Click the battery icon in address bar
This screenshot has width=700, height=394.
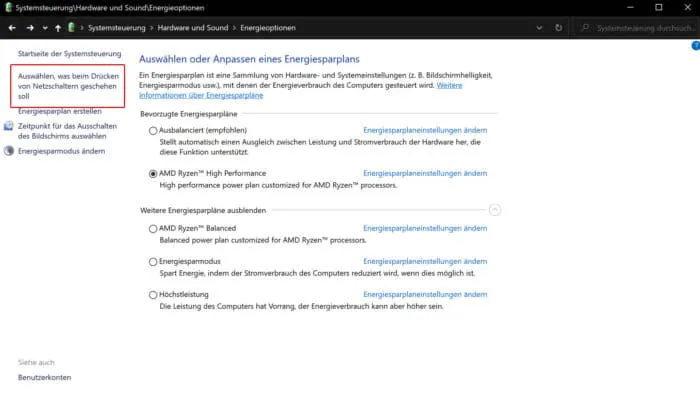click(71, 27)
